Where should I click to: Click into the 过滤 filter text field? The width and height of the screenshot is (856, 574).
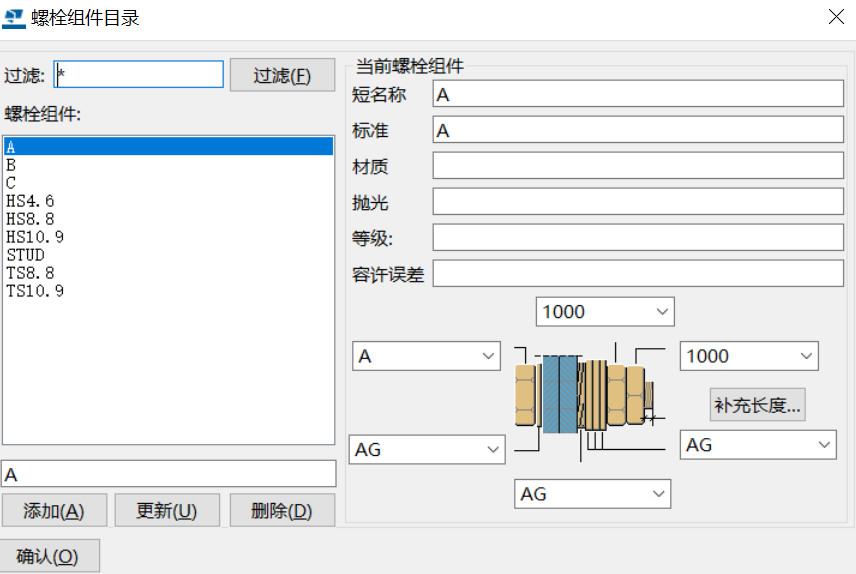coord(139,75)
